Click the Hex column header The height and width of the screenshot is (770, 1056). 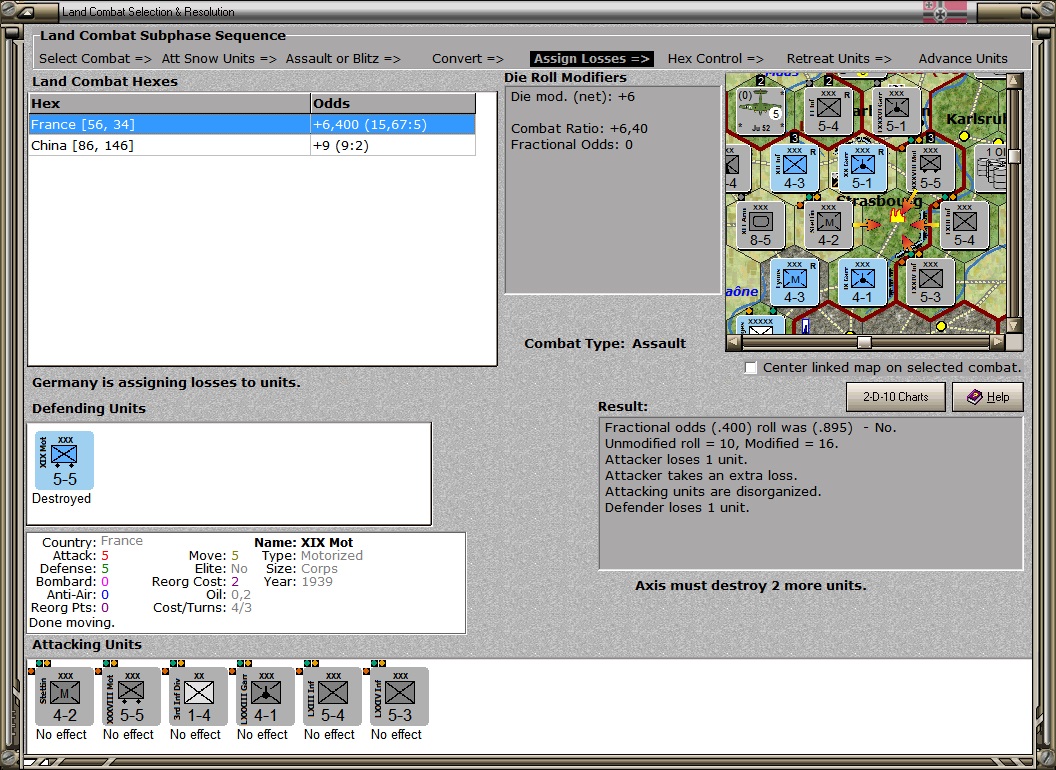pyautogui.click(x=170, y=104)
